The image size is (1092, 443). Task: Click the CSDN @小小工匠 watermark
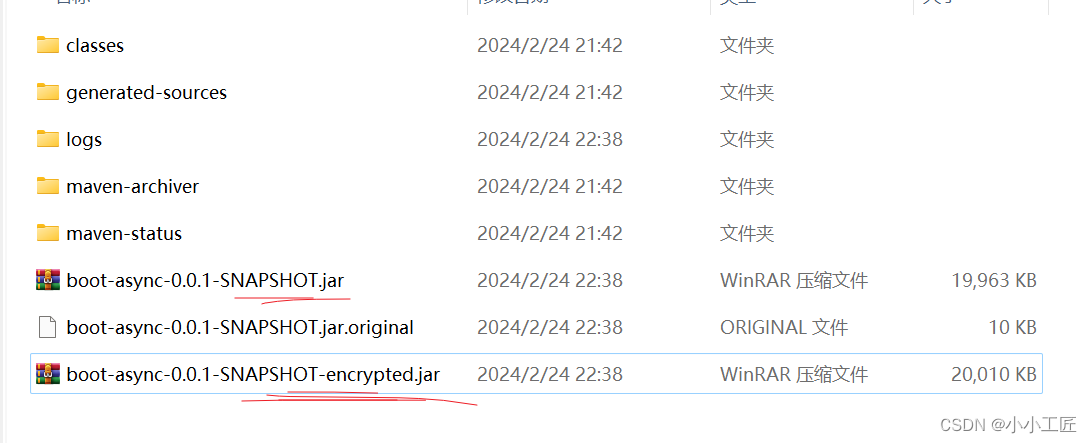click(1008, 424)
